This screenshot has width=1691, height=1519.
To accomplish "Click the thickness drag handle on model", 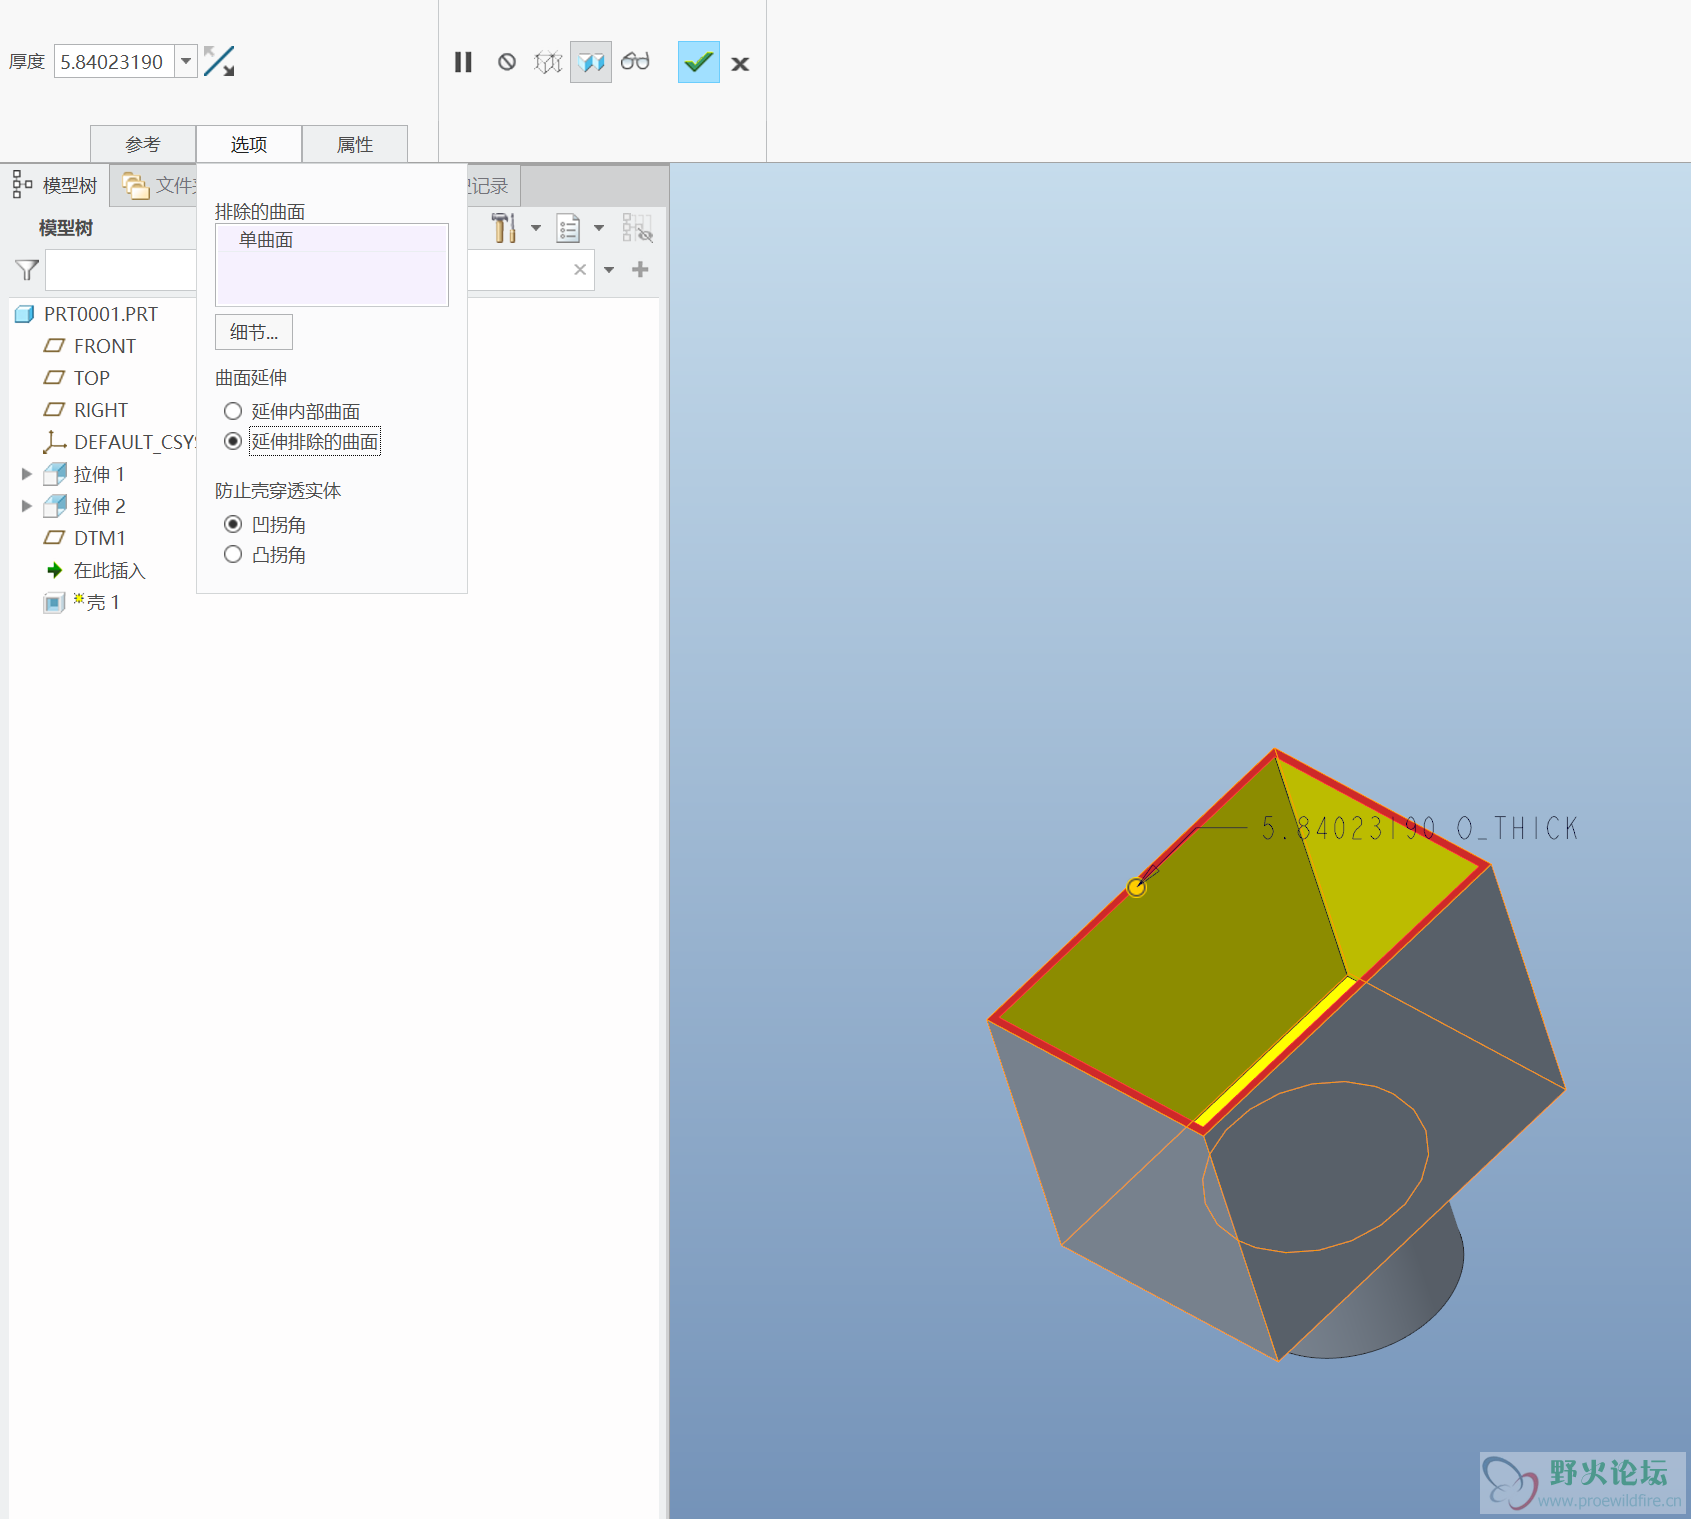I will click(1136, 887).
